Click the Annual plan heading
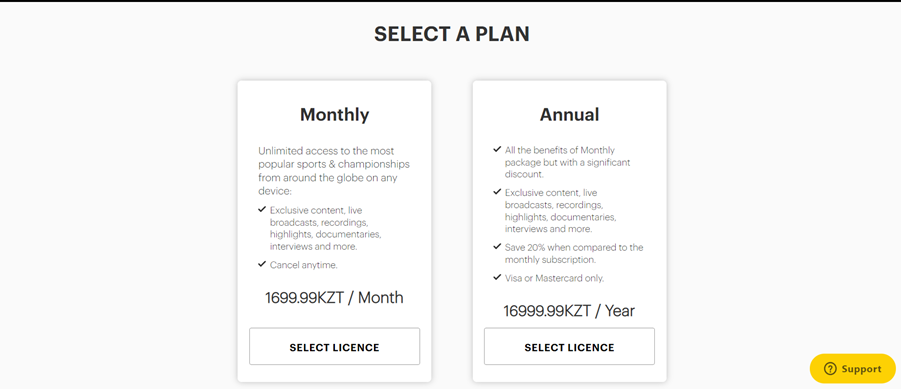 coord(569,115)
